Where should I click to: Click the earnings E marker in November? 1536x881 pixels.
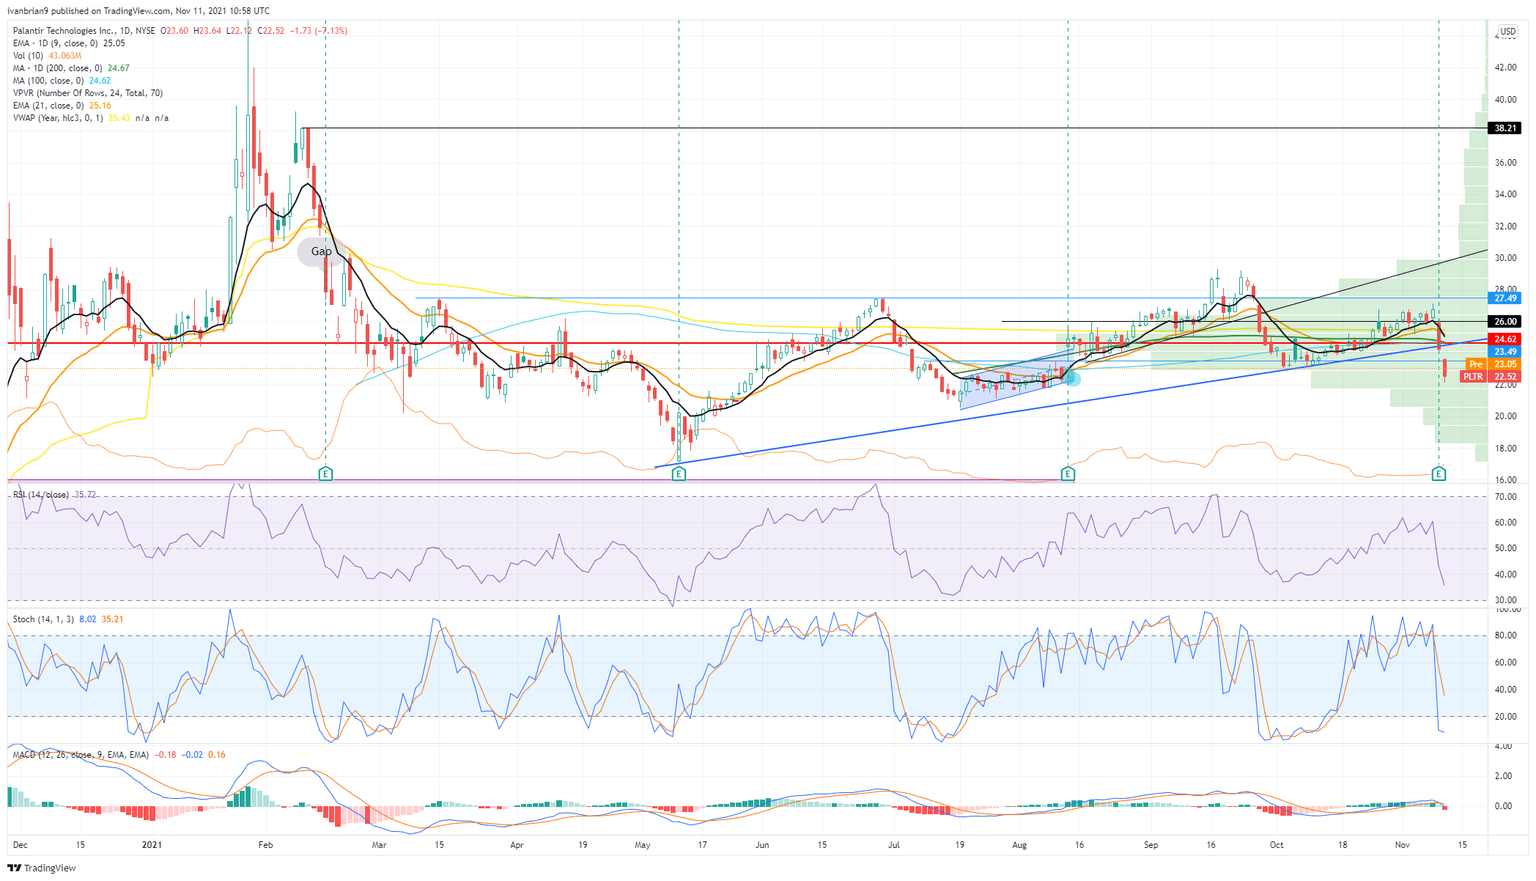pyautogui.click(x=1438, y=474)
